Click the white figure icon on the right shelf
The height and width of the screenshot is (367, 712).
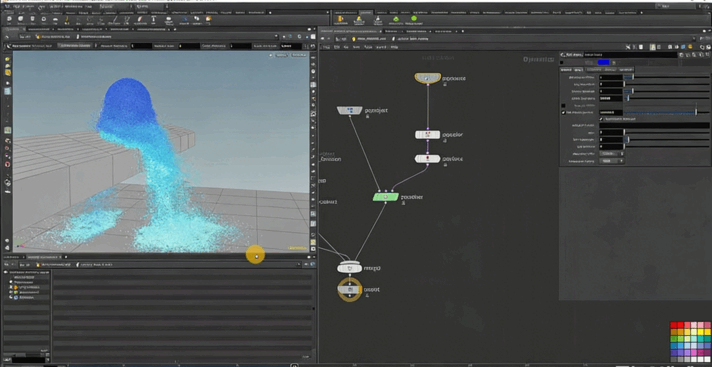pos(377,19)
